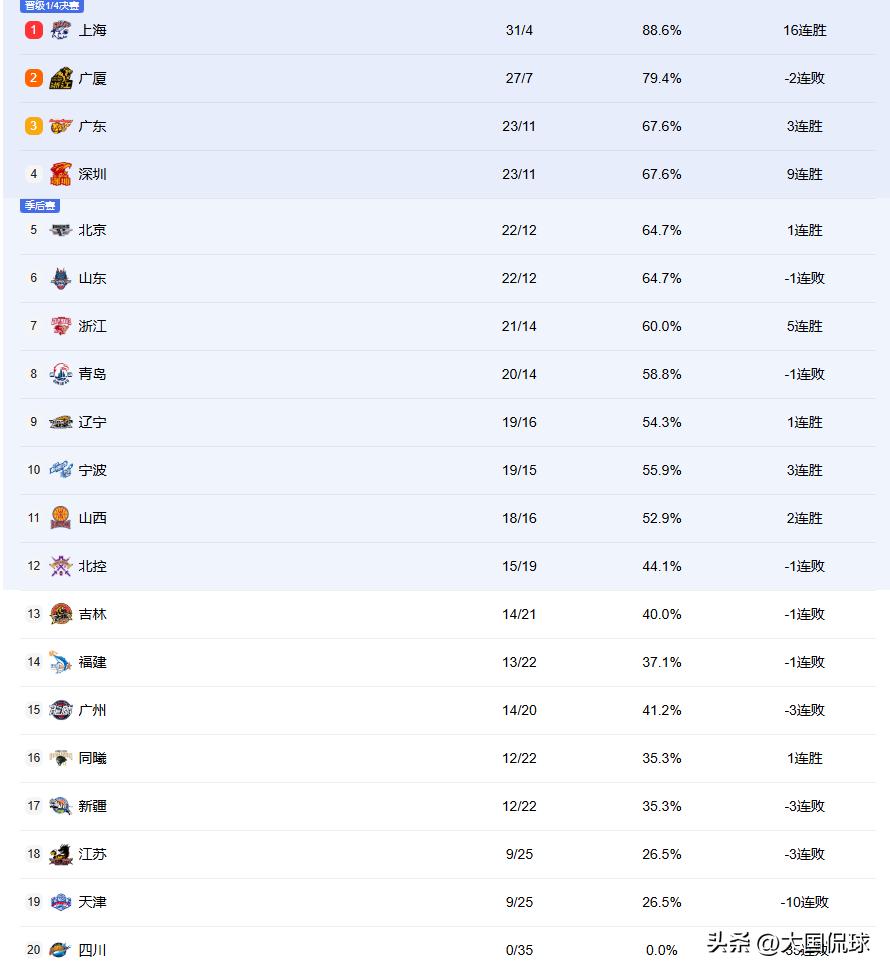This screenshot has height=974, width=890.
Task: Click the Qingdao team logo icon
Action: [61, 374]
